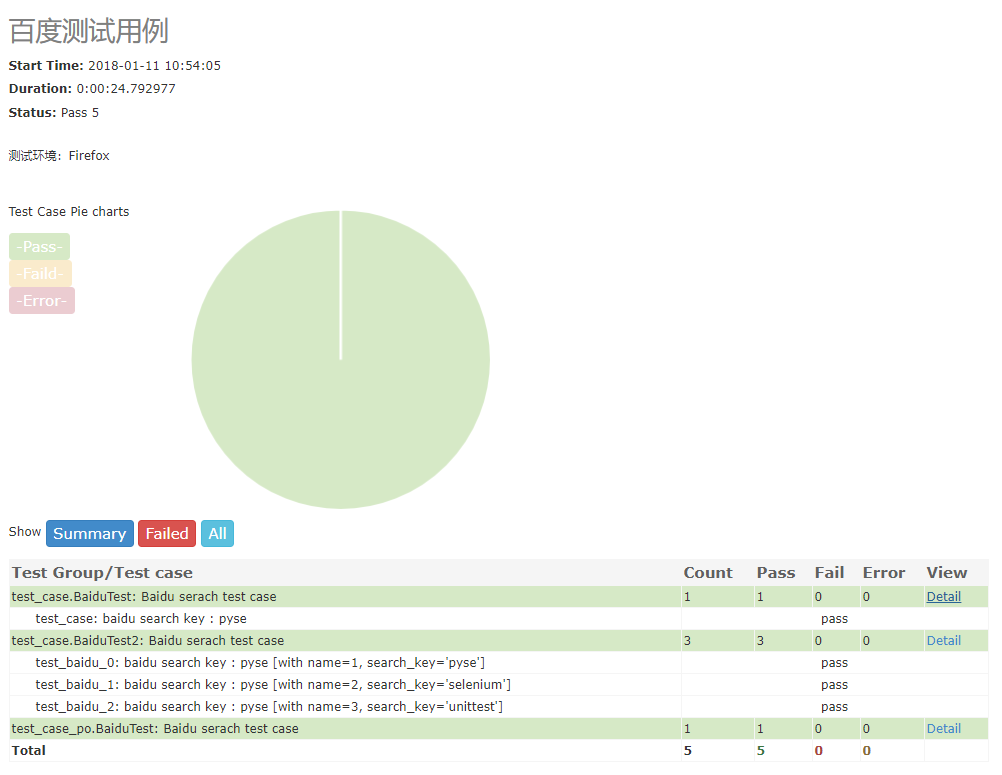Viewport: 1002px width, 775px height.
Task: Click the Error column header
Action: [x=884, y=572]
